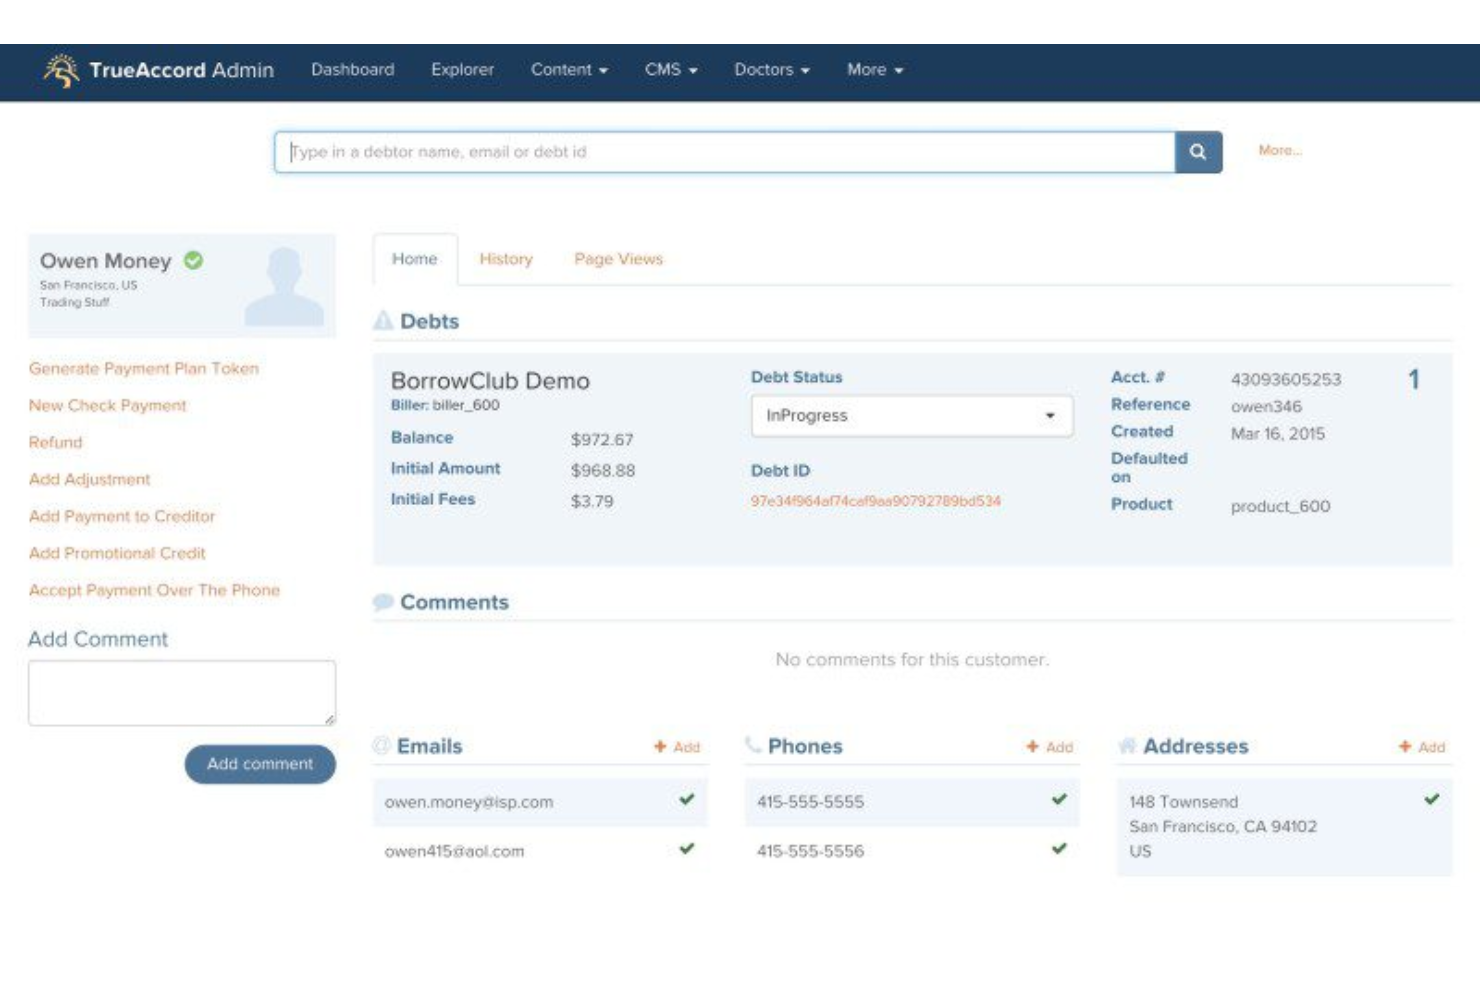
Task: Focus the debtor search field
Action: pos(725,152)
